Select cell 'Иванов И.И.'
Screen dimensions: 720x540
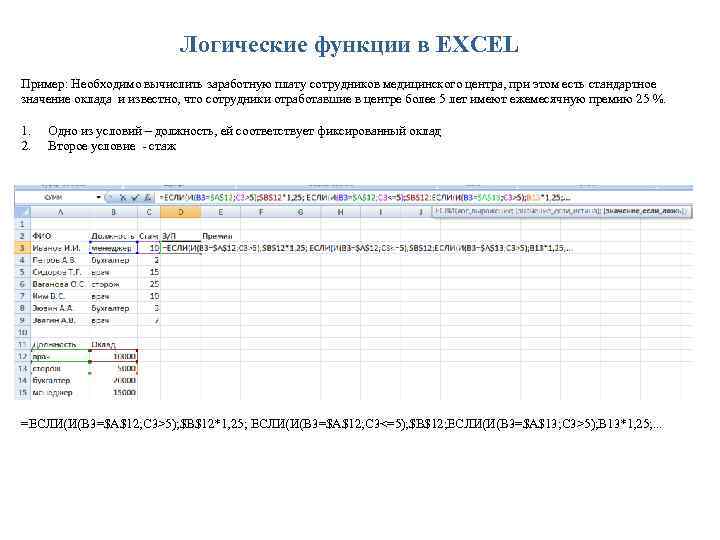click(60, 248)
